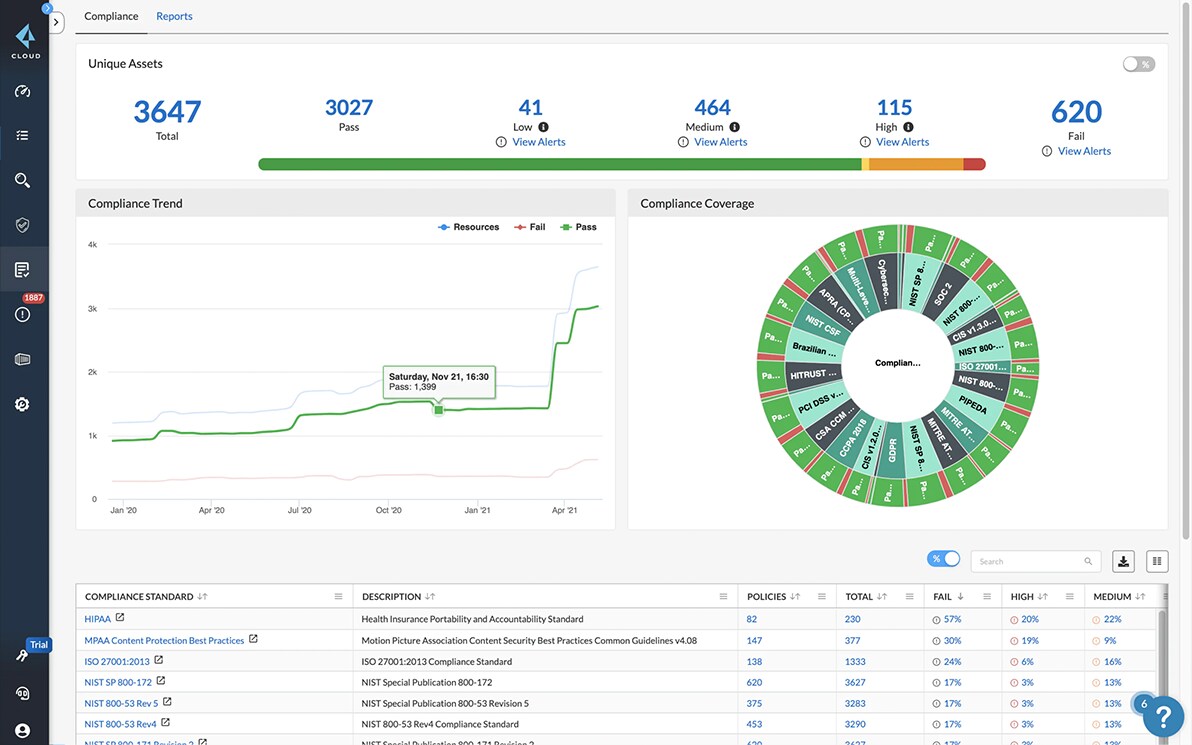Switch to the Reports tab

pyautogui.click(x=174, y=15)
